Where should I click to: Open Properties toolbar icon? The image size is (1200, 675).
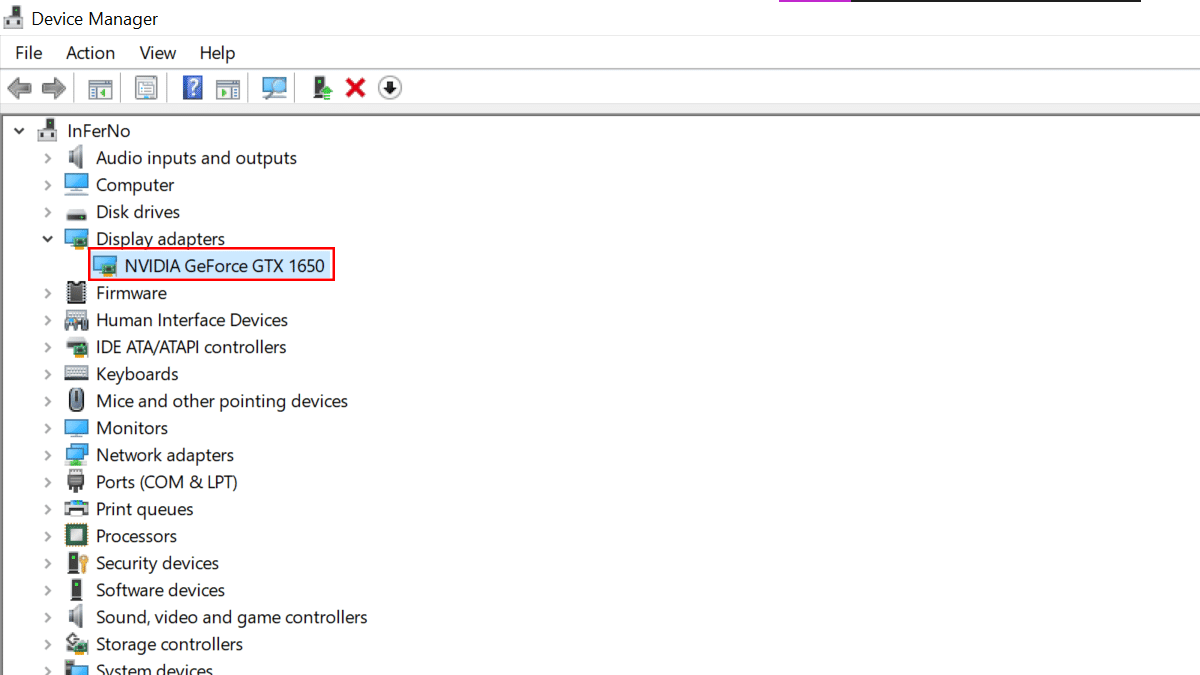point(147,88)
